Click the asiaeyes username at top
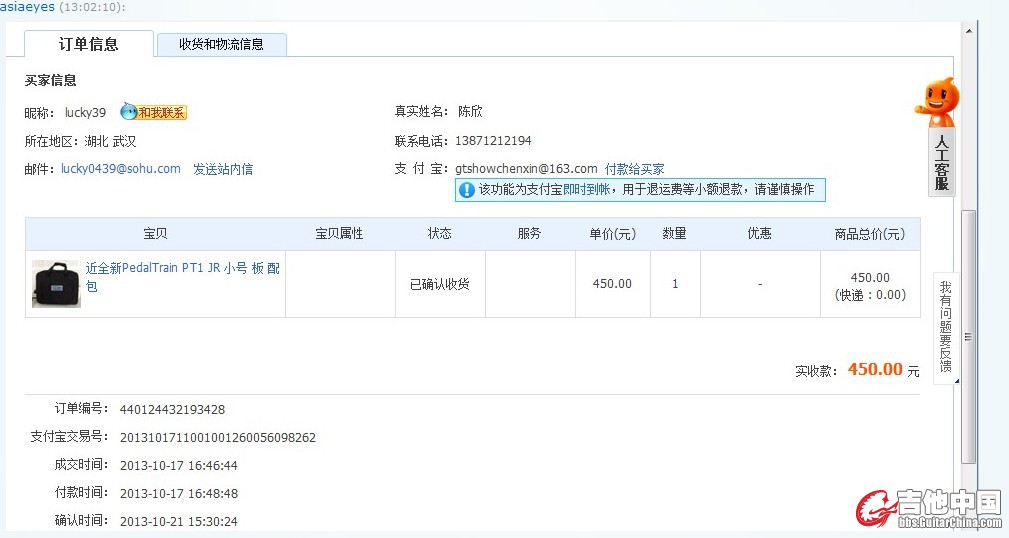The height and width of the screenshot is (538, 1009). coord(28,7)
